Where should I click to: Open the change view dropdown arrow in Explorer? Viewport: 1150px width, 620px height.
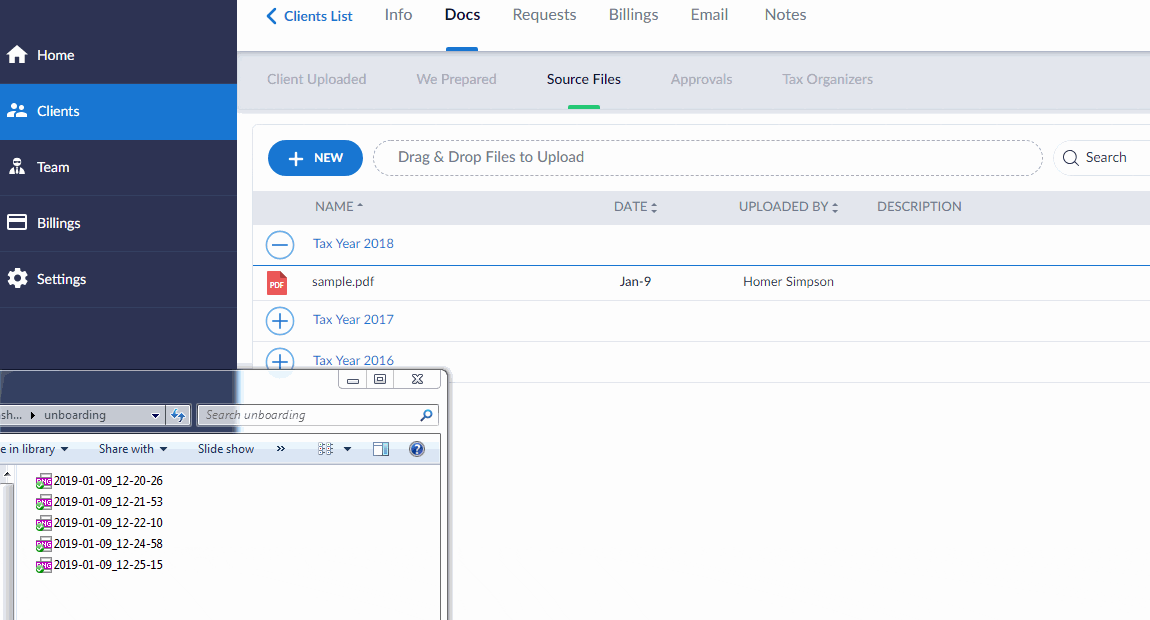coord(347,449)
